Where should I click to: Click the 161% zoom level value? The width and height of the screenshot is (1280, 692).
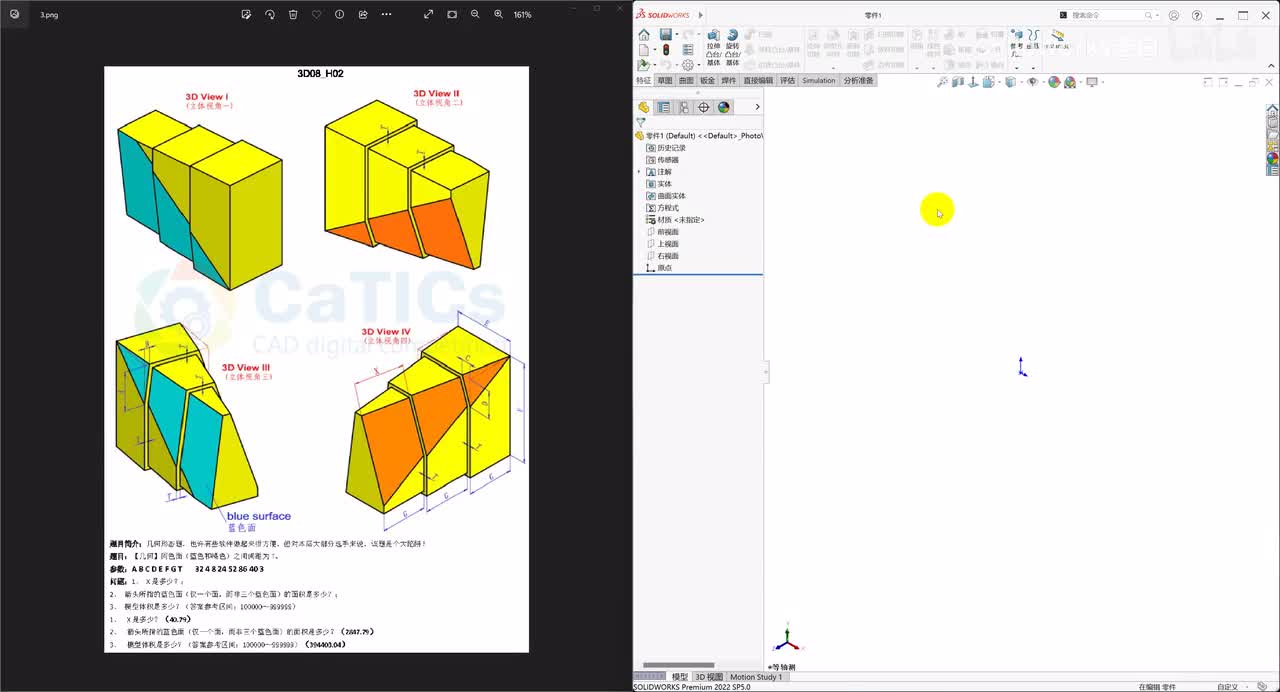coord(522,15)
